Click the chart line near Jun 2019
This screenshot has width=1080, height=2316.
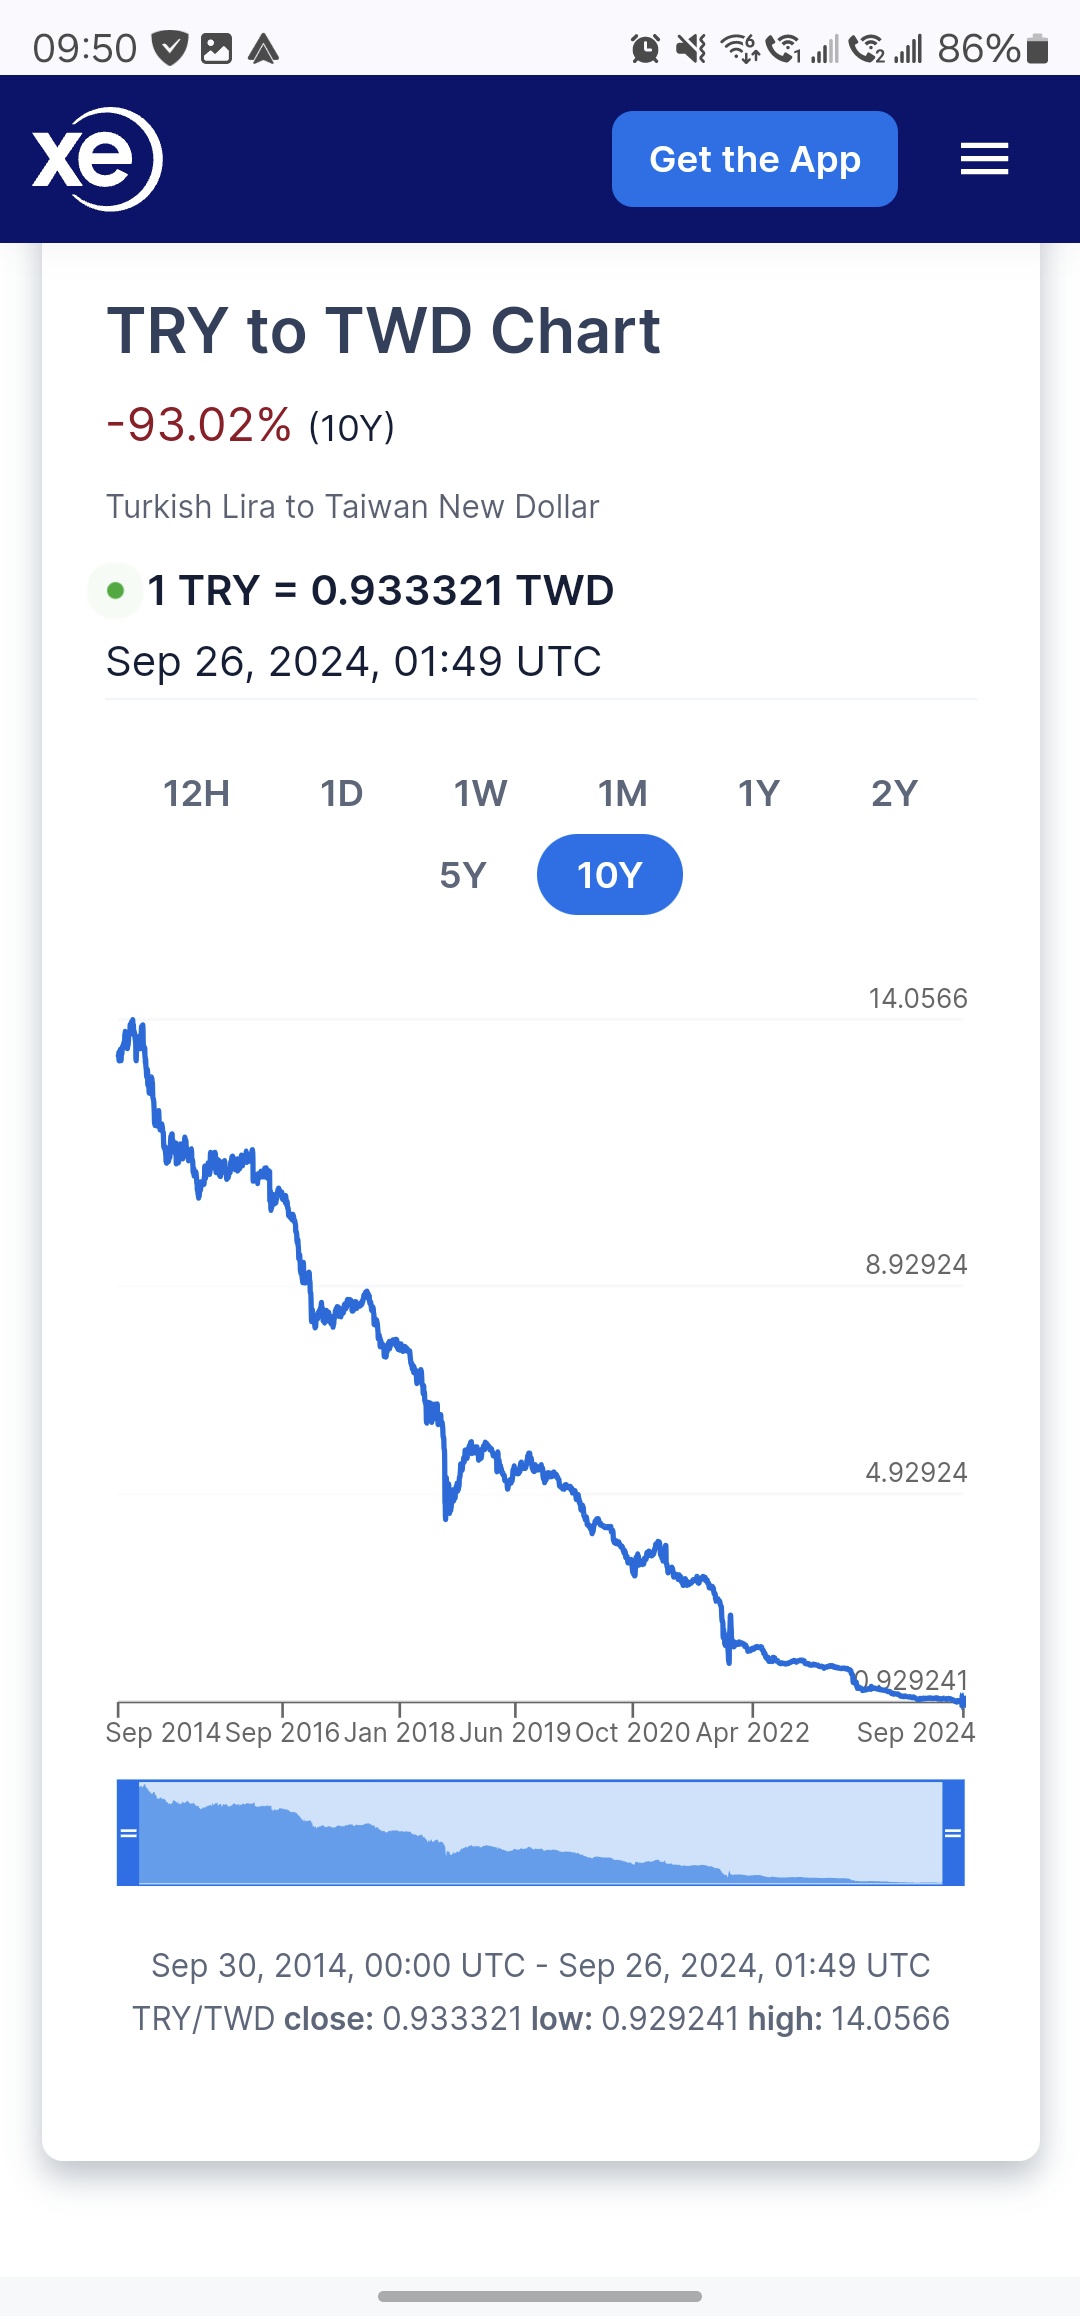pyautogui.click(x=515, y=1468)
